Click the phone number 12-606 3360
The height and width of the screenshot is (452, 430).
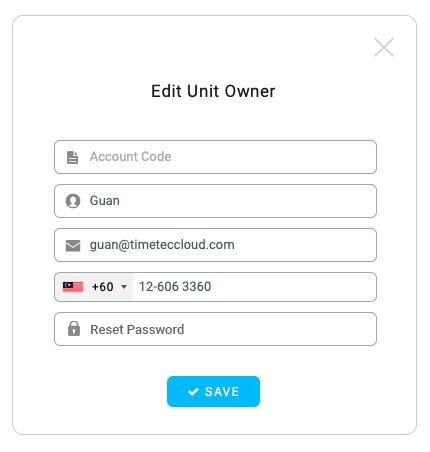pyautogui.click(x=175, y=287)
